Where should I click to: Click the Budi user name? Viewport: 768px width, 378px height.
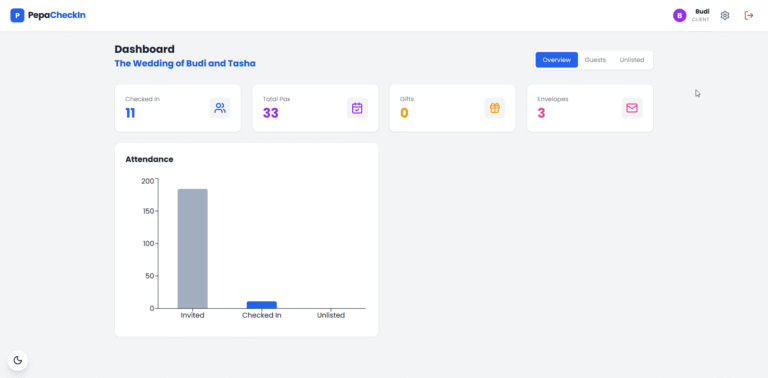(702, 11)
